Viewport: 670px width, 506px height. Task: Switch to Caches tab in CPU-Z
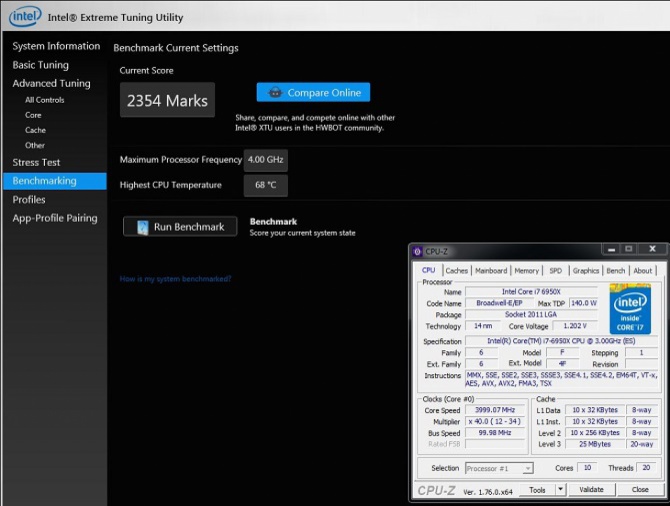pyautogui.click(x=456, y=271)
